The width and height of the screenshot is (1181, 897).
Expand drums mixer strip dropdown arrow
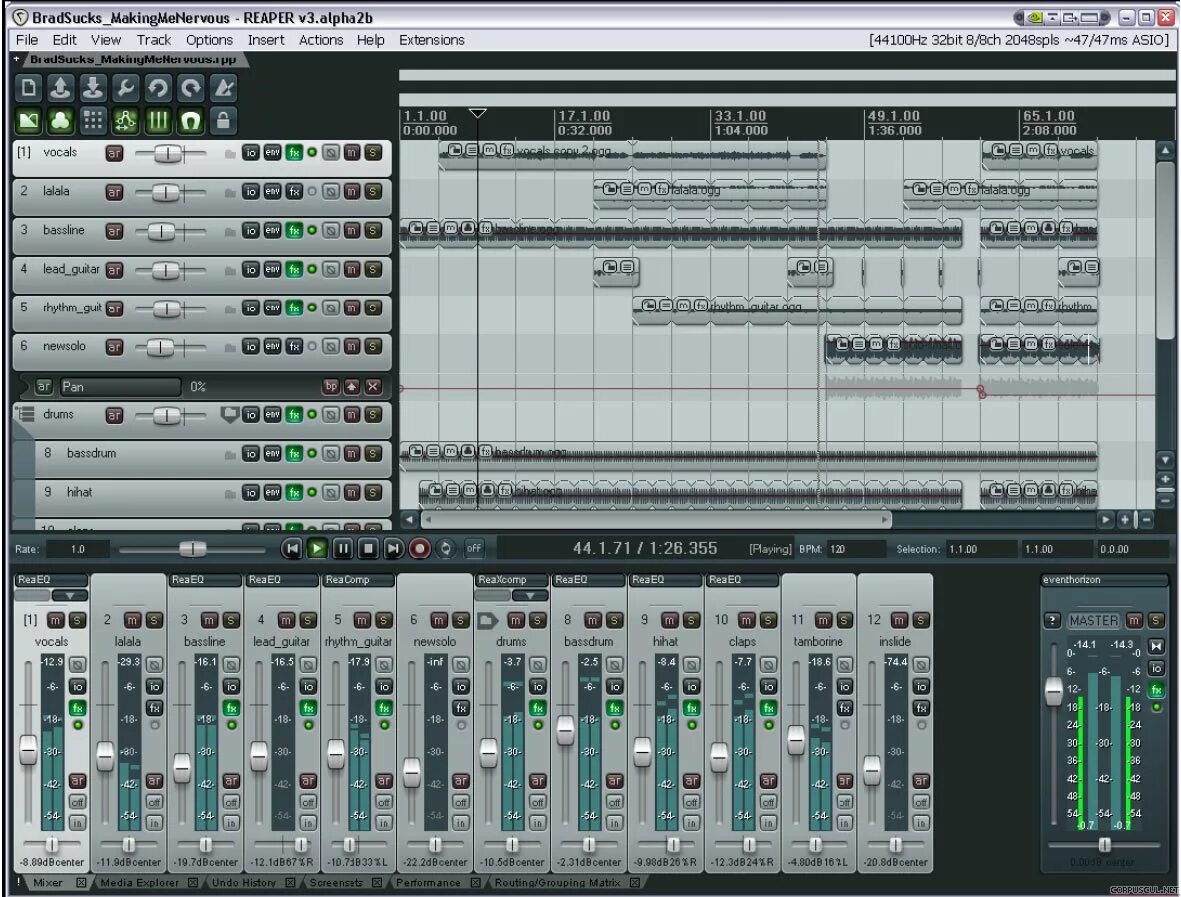pyautogui.click(x=530, y=596)
